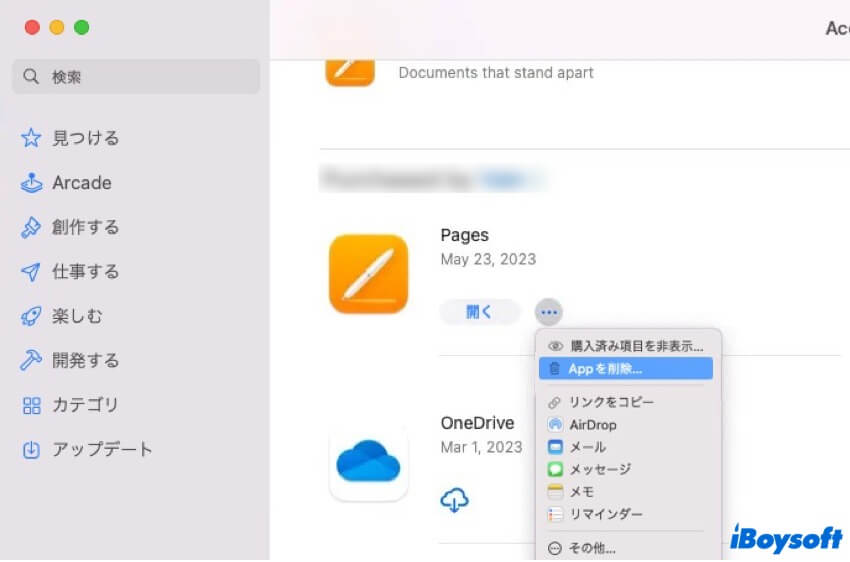Choose 購入済み項目を非表示 menu entry

tap(626, 346)
